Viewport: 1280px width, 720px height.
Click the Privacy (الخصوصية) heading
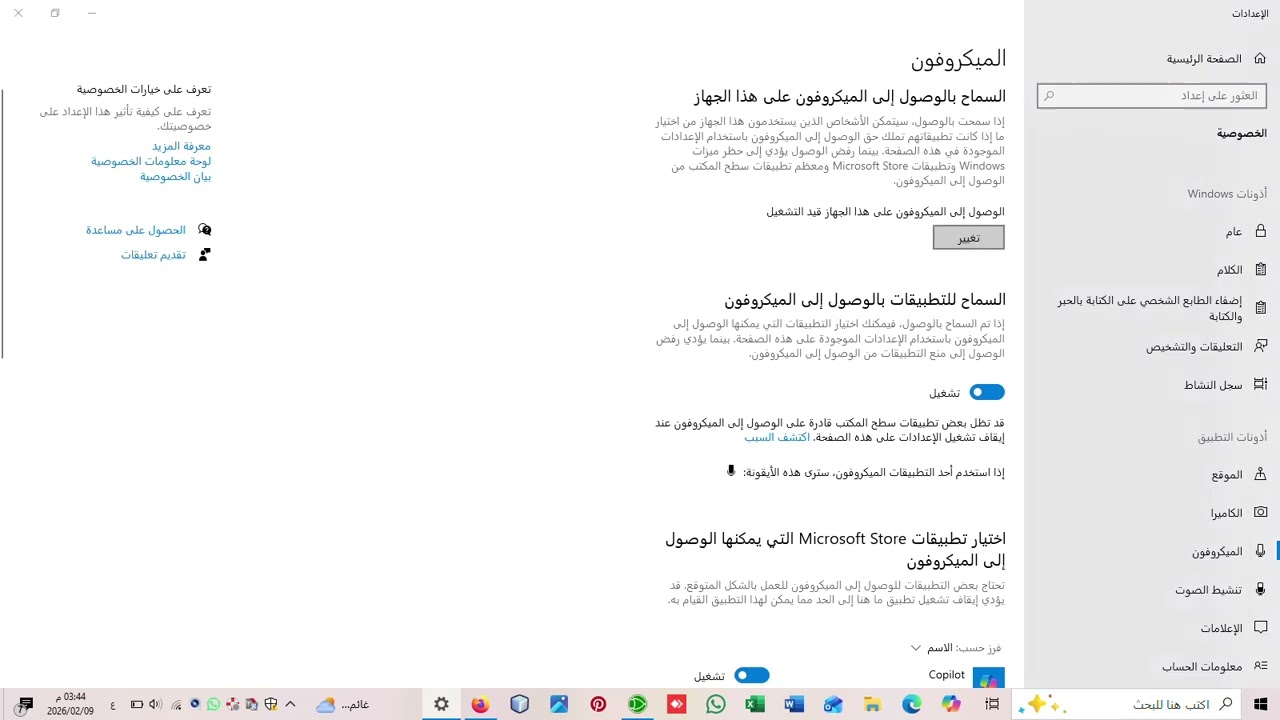click(1241, 133)
